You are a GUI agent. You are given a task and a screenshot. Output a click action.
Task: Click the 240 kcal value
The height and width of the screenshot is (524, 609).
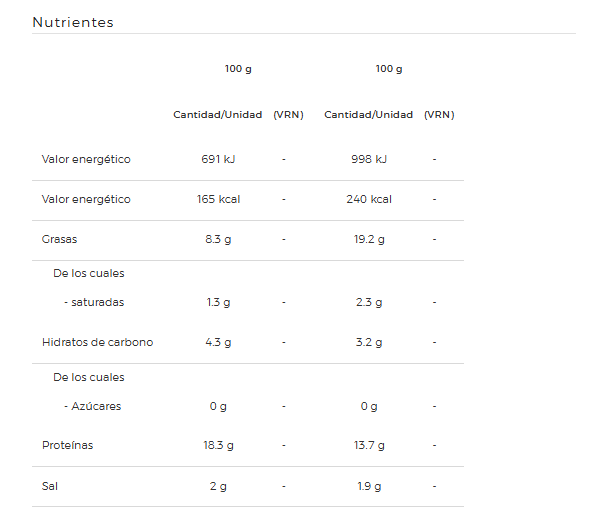point(368,199)
